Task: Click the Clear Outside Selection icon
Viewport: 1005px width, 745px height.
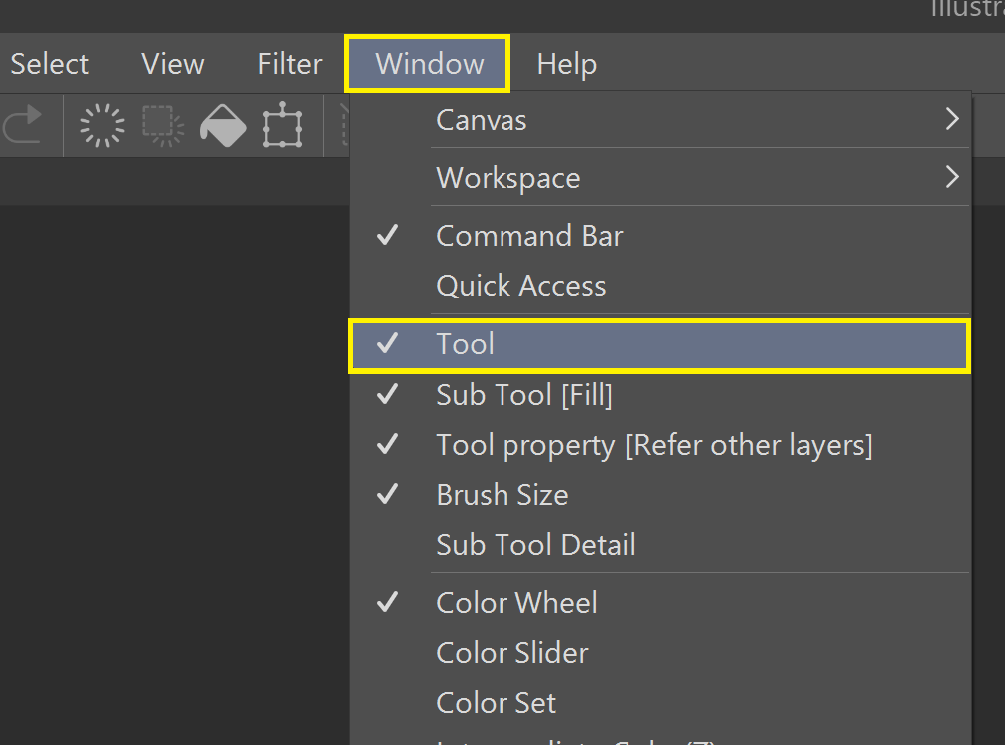Action: 162,126
